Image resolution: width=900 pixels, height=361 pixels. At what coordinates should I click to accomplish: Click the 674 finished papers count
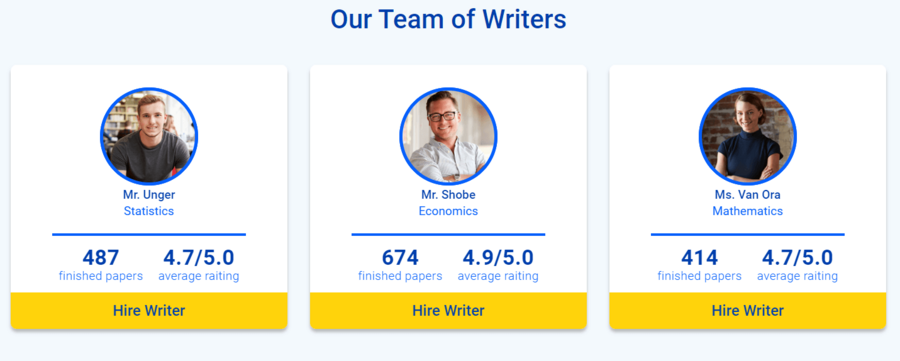point(400,258)
